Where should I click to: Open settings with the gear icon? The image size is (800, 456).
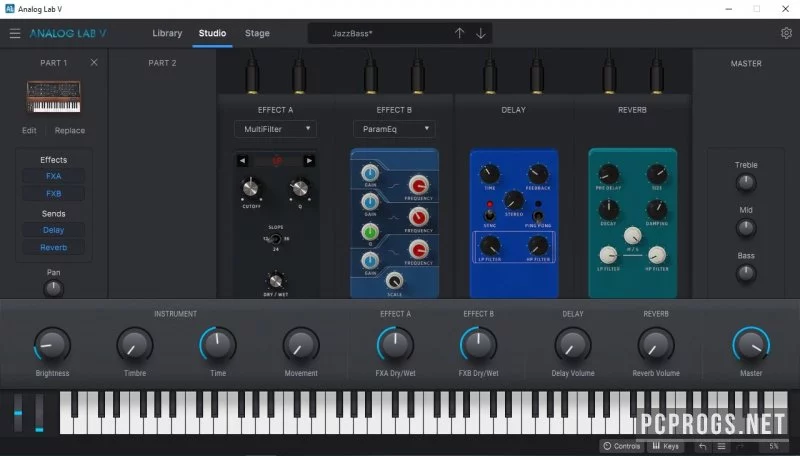point(786,33)
